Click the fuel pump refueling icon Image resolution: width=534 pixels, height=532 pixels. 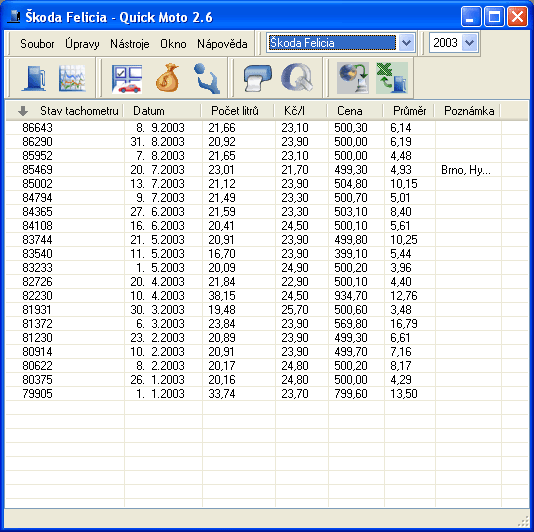click(x=34, y=78)
